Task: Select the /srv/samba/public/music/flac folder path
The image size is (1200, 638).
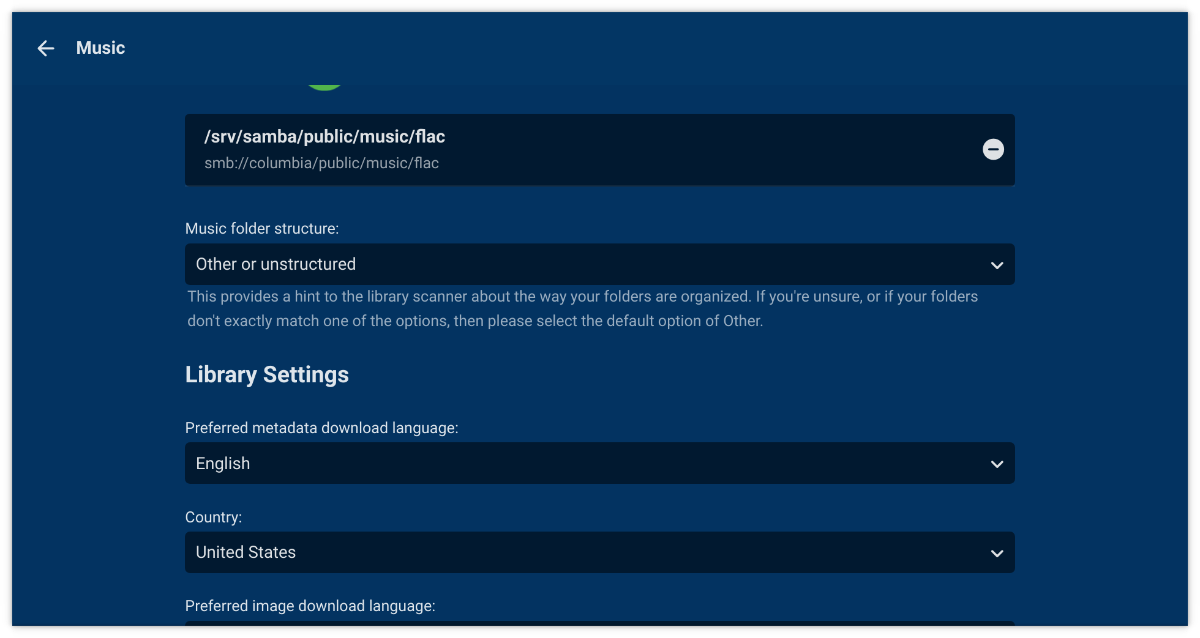Action: pyautogui.click(x=324, y=137)
